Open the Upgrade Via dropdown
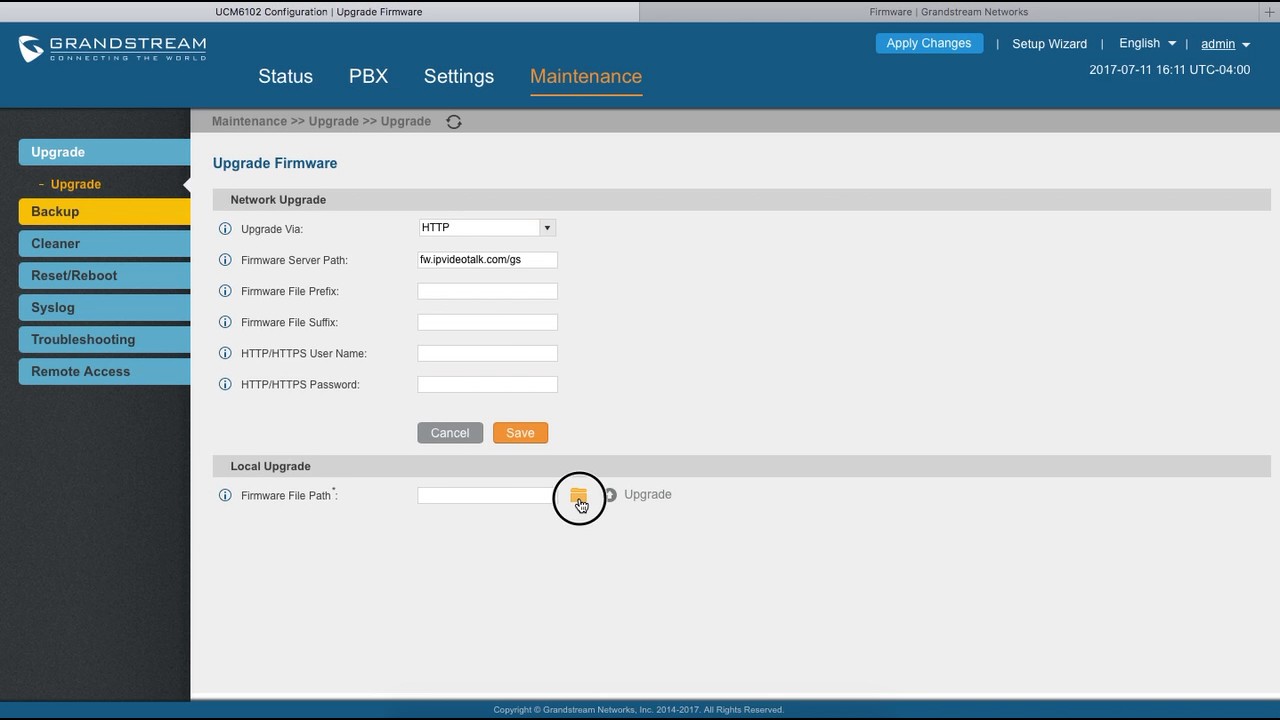 (546, 227)
